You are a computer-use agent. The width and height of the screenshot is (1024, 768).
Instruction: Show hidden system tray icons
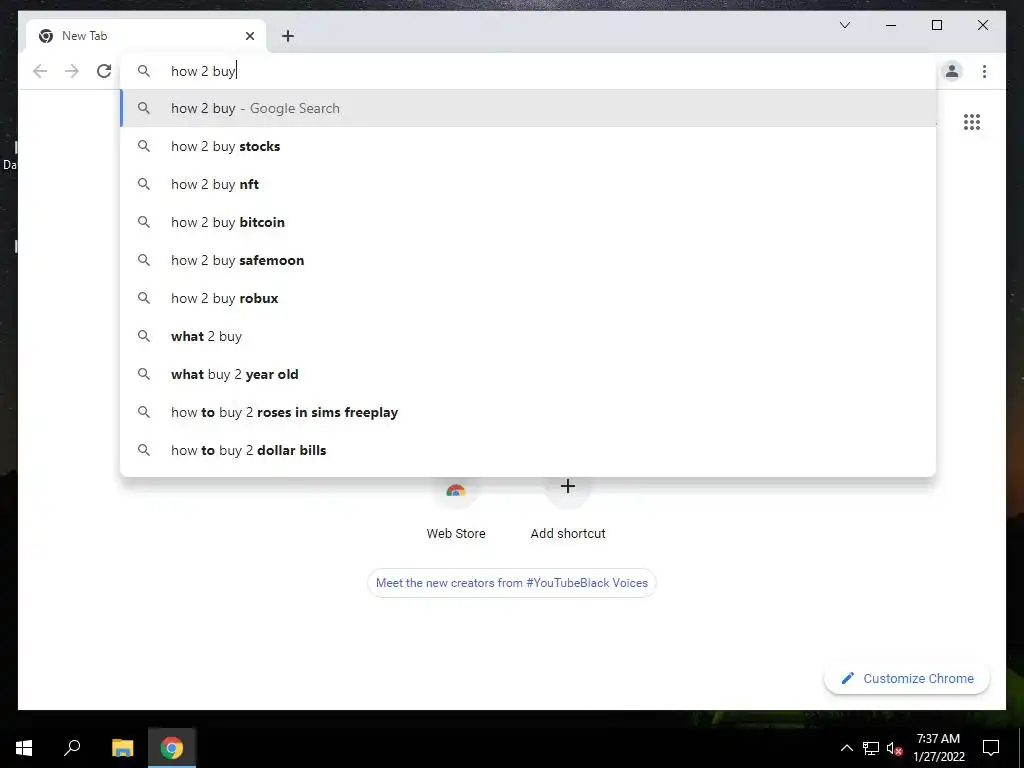pos(846,748)
